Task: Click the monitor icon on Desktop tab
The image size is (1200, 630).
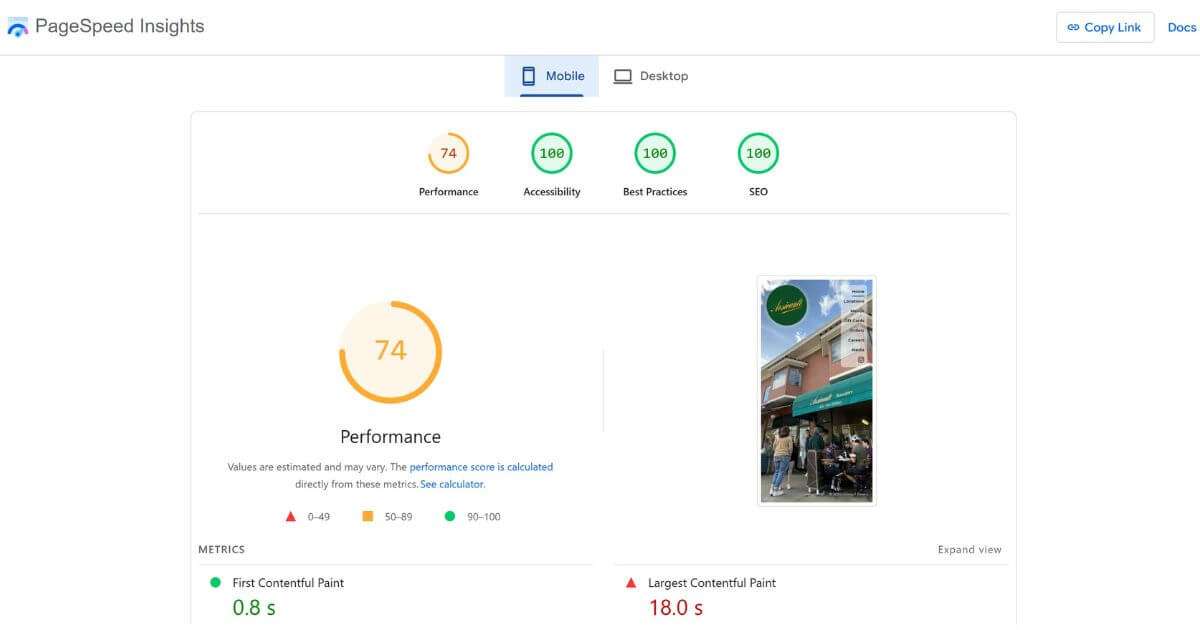Action: tap(623, 75)
